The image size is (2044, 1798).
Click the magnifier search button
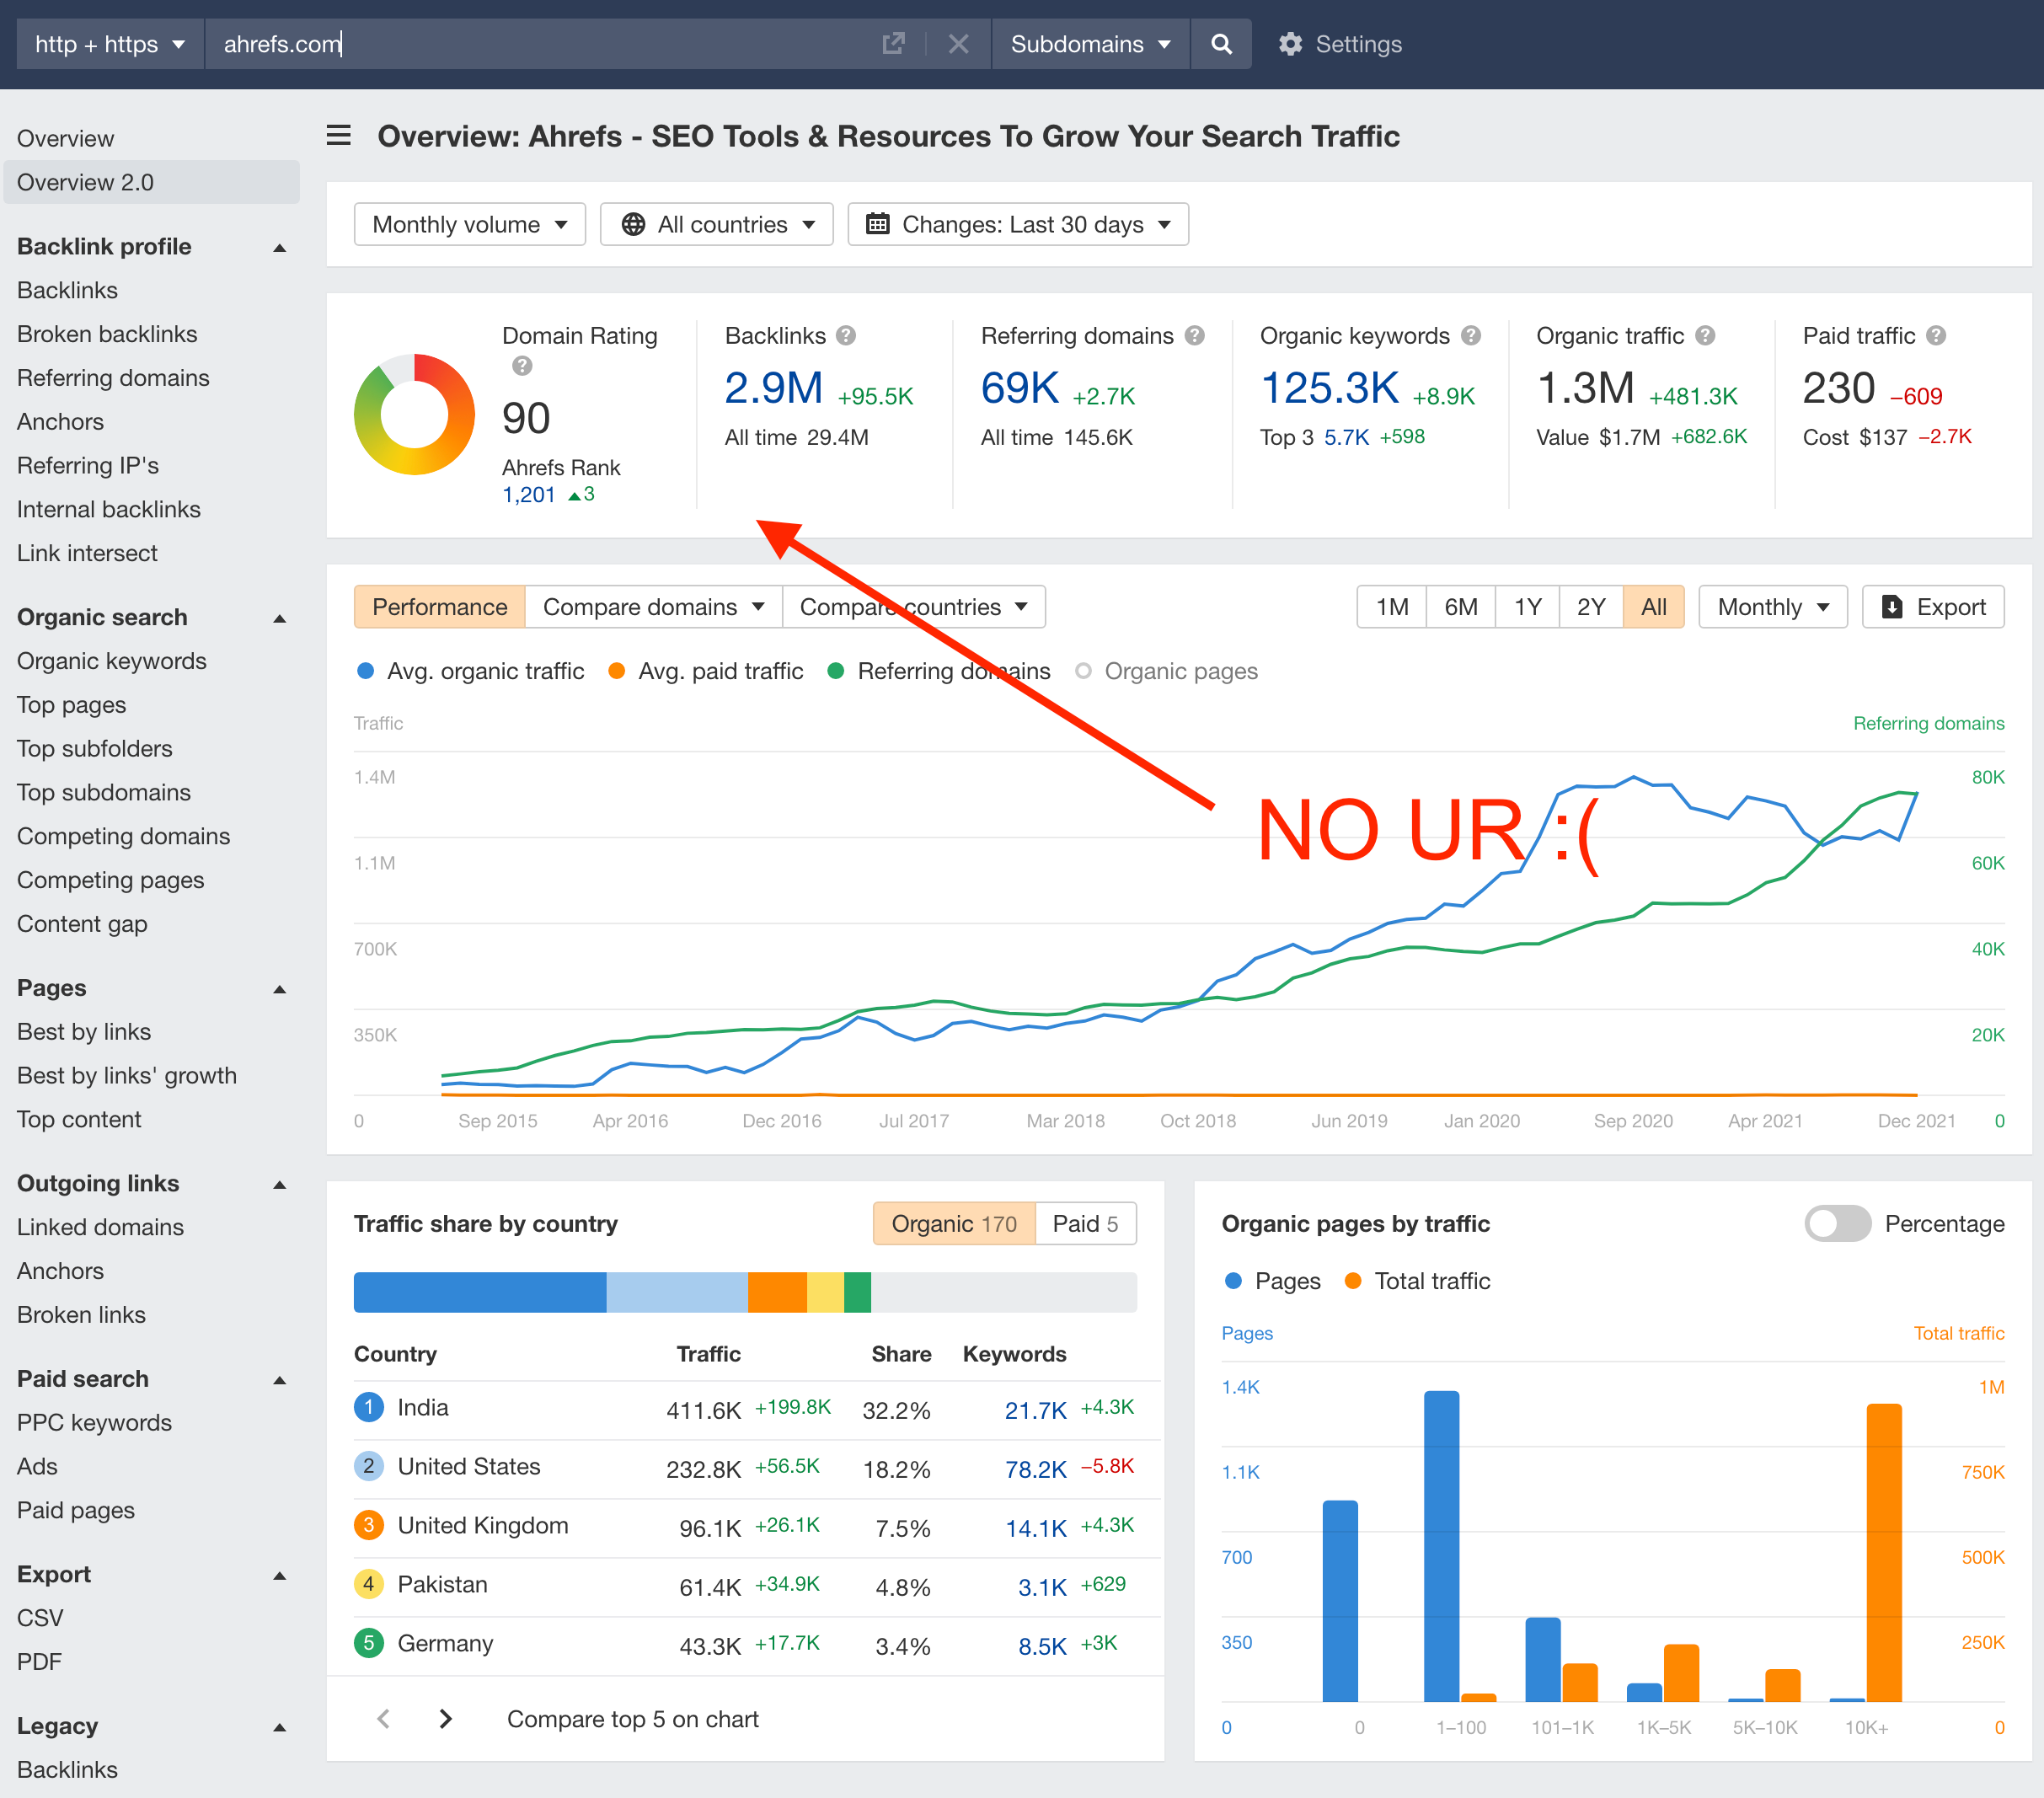[1221, 44]
